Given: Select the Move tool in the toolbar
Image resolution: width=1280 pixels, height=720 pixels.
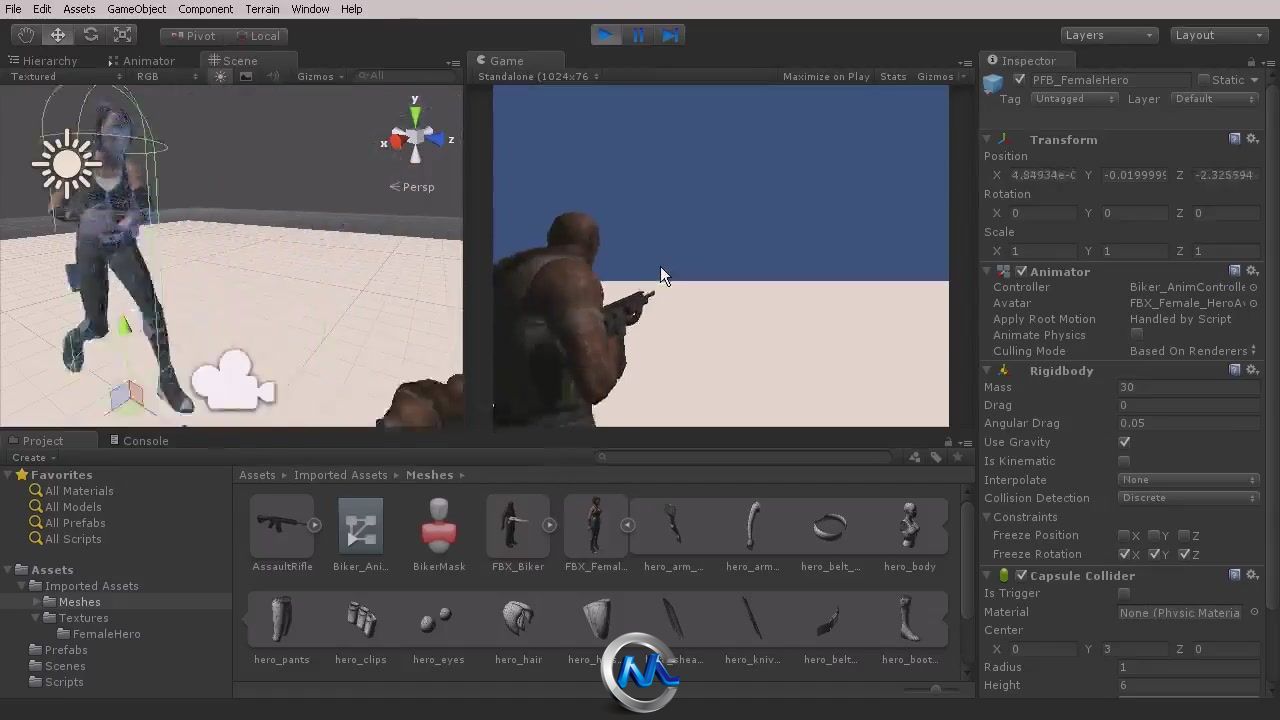Looking at the screenshot, I should pyautogui.click(x=58, y=35).
